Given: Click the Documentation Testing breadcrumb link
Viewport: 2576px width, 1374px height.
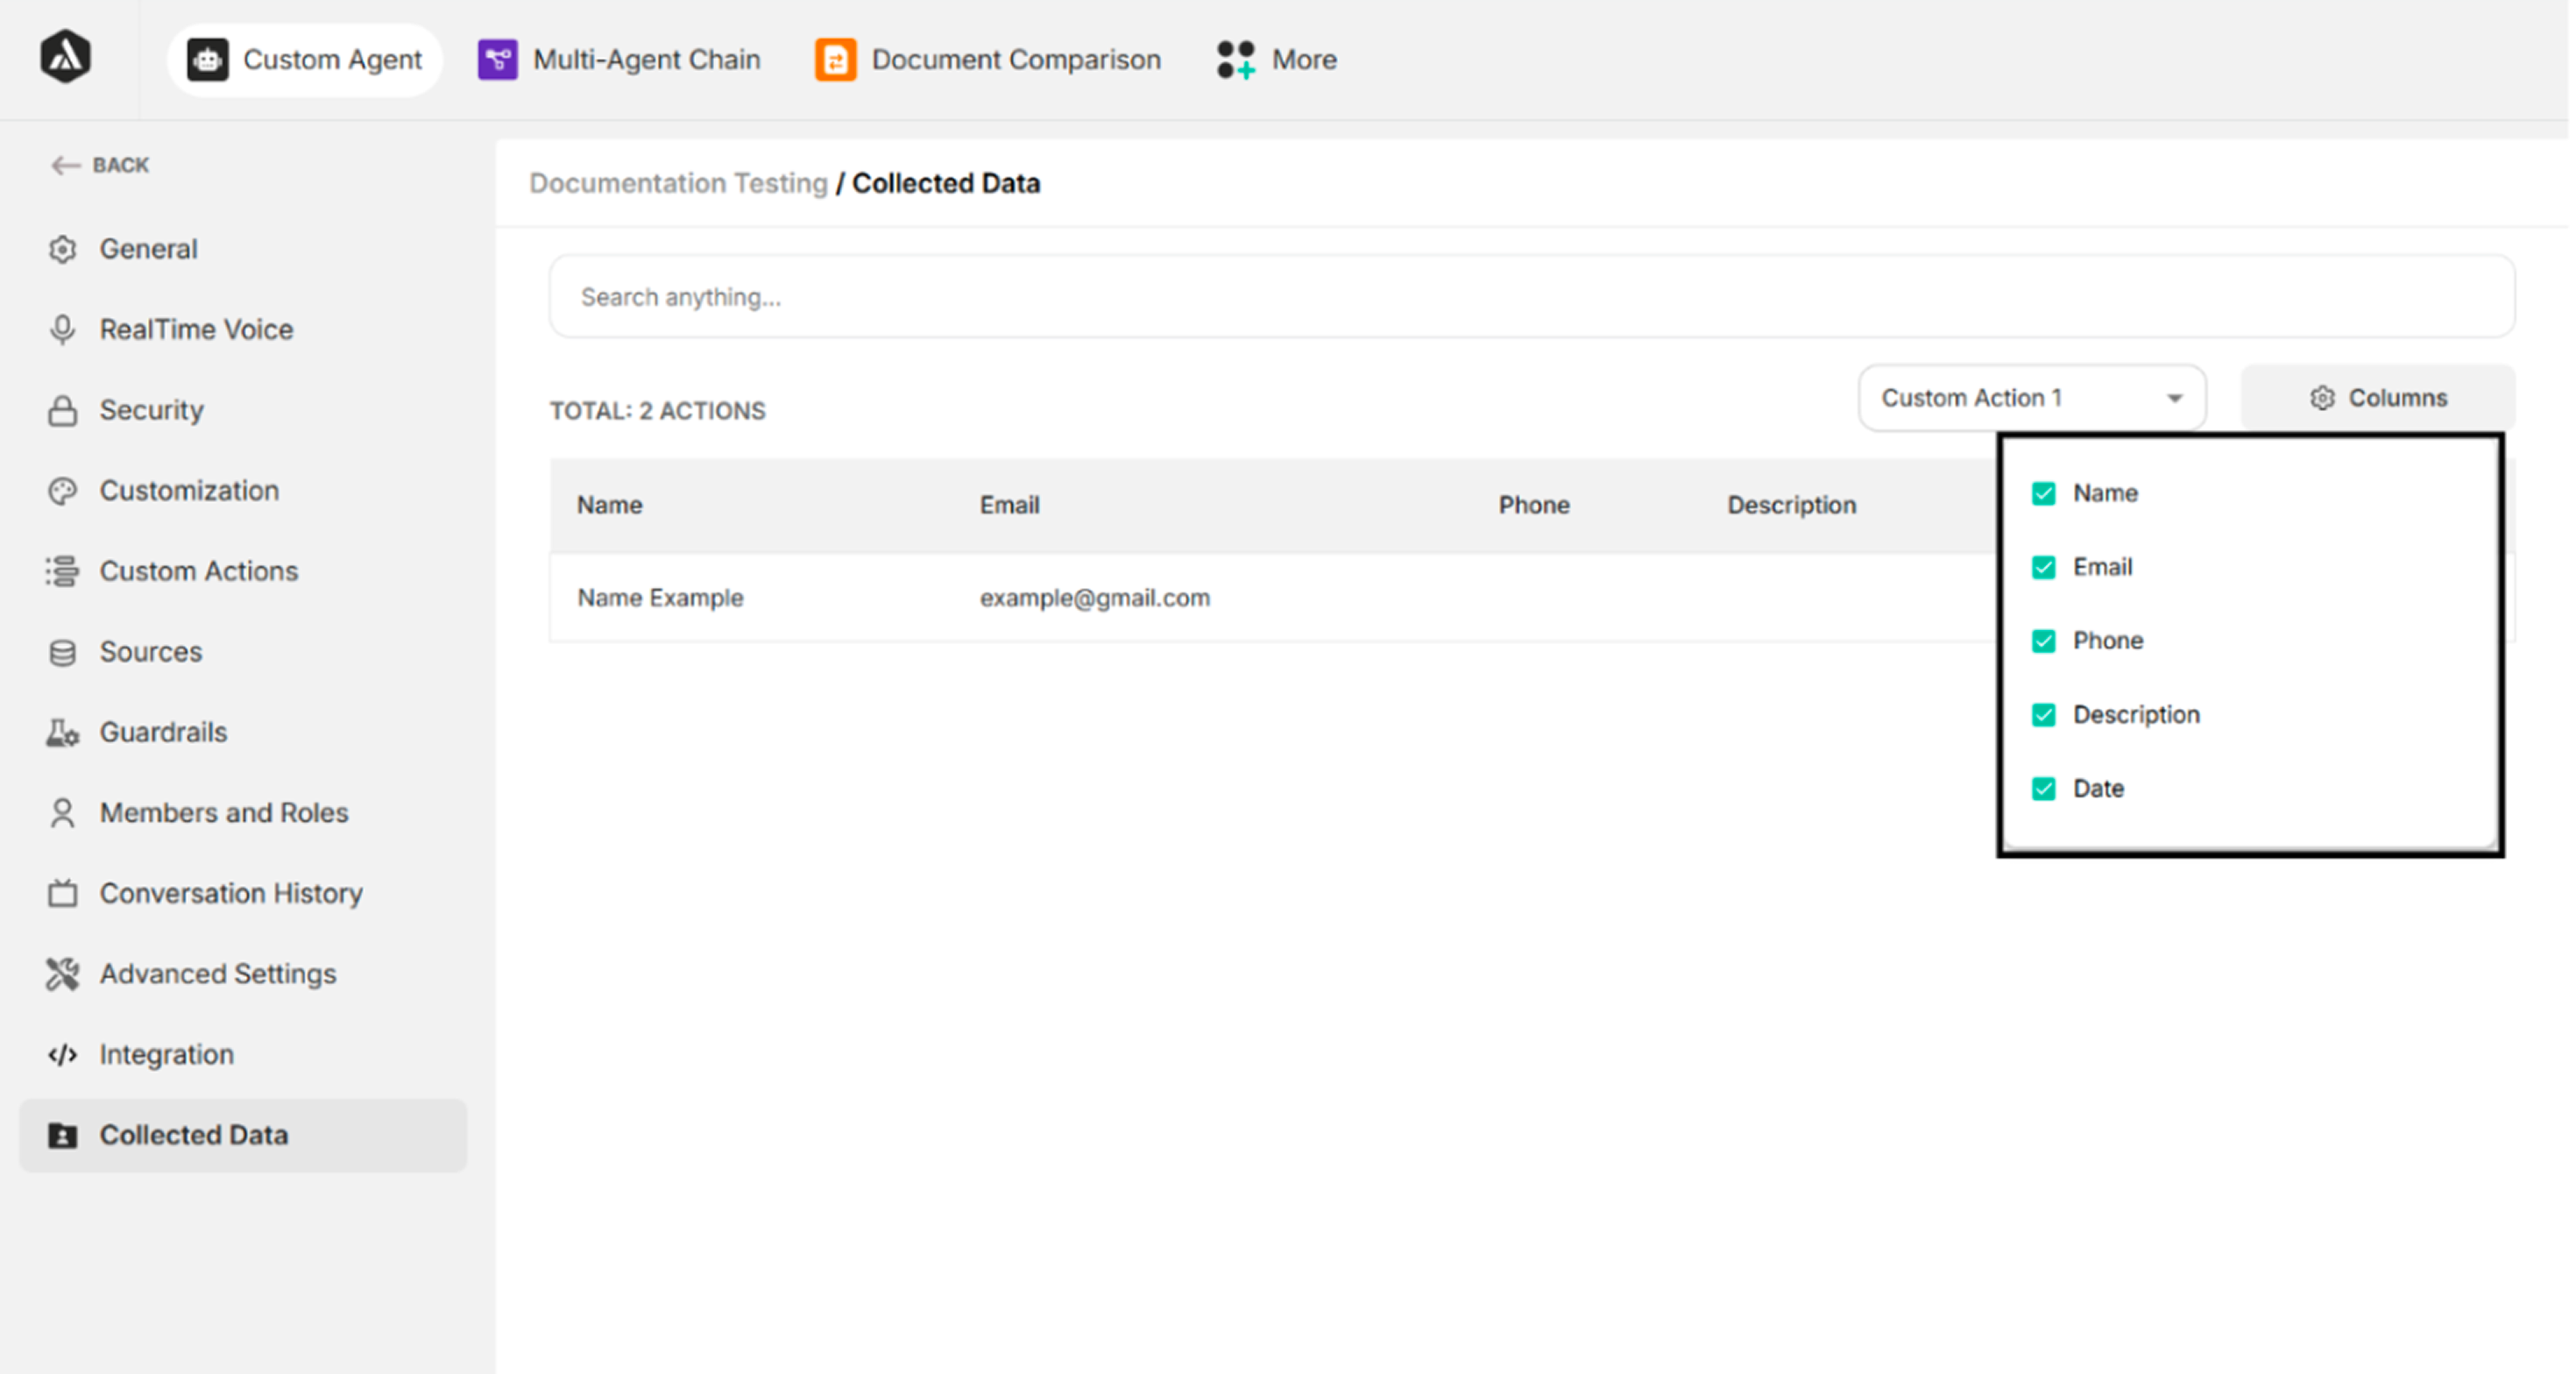Looking at the screenshot, I should 677,183.
